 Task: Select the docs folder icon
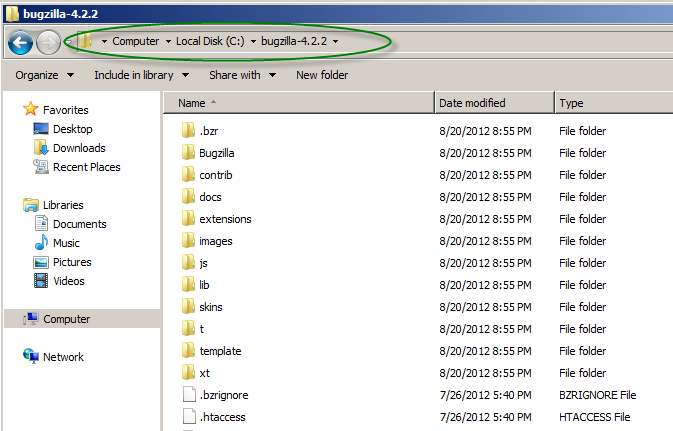tap(188, 196)
